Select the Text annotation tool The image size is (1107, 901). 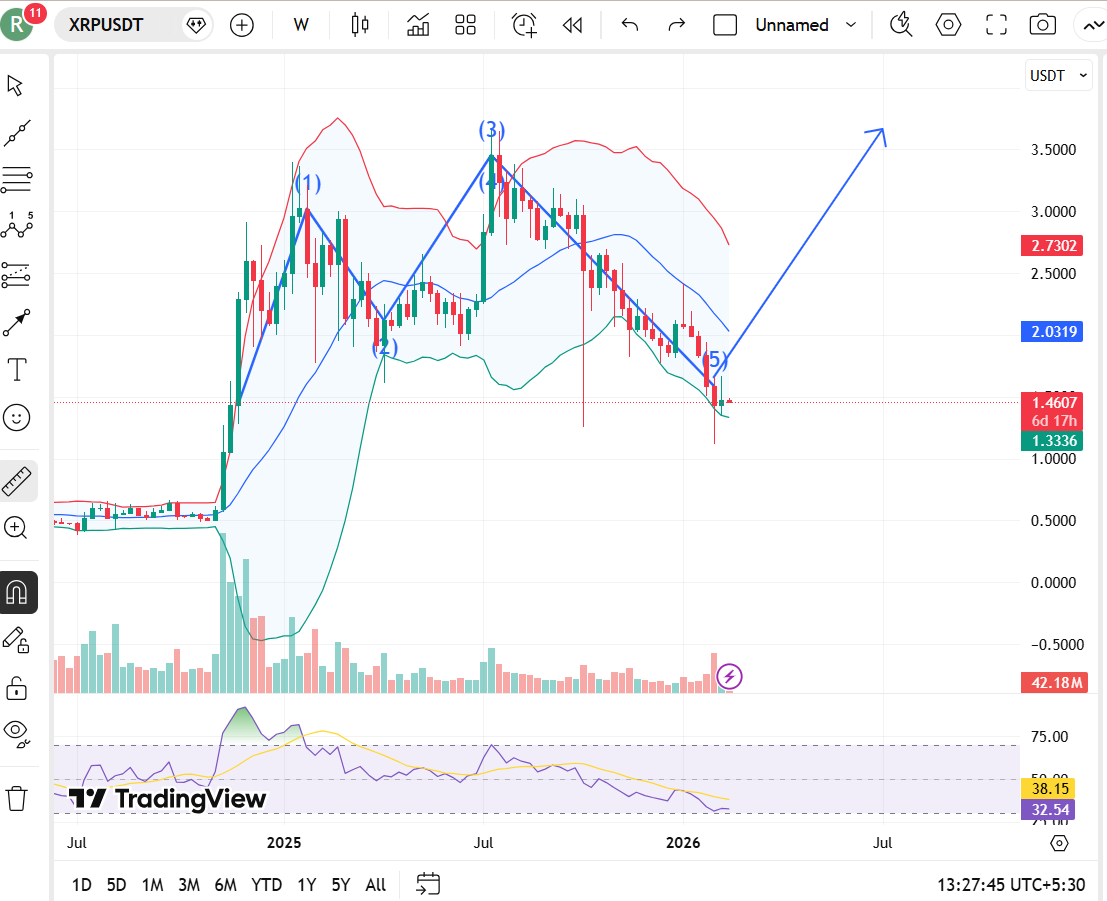15,369
